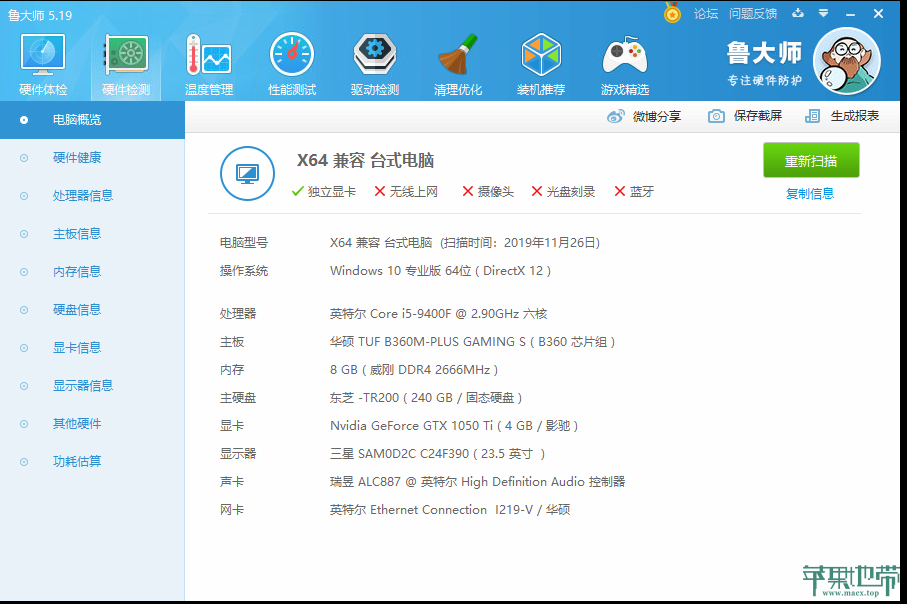The height and width of the screenshot is (604, 907).
Task: Click the 8 GB 威刚 DDR4 memory value
Action: pos(414,370)
